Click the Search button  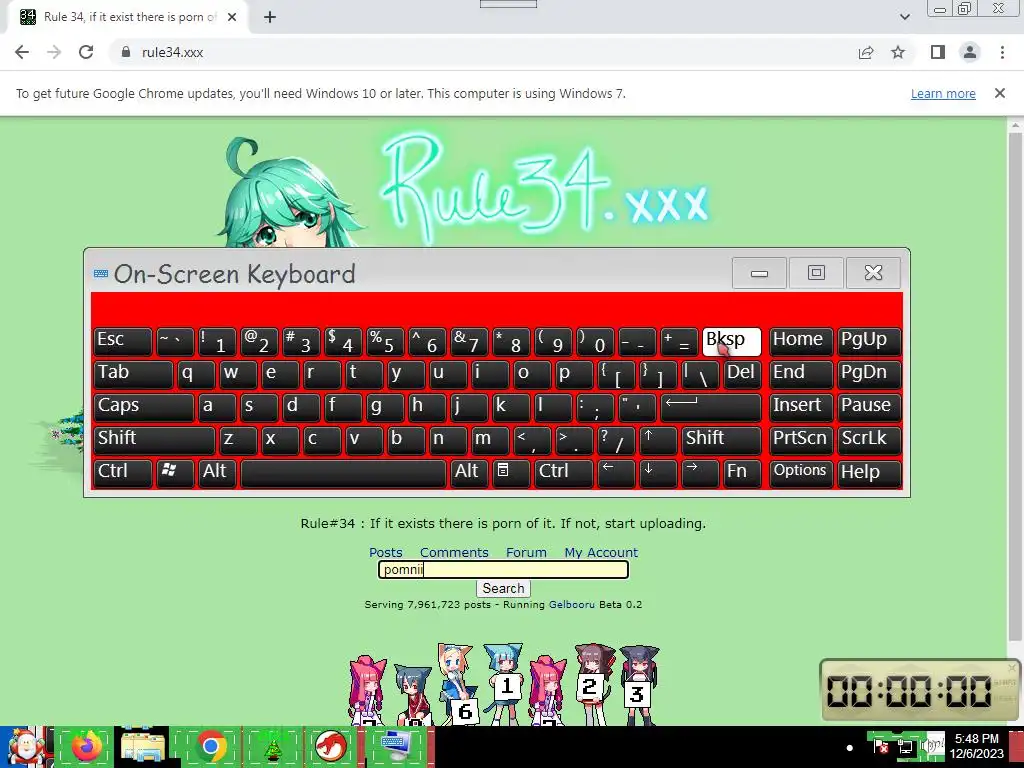click(503, 588)
